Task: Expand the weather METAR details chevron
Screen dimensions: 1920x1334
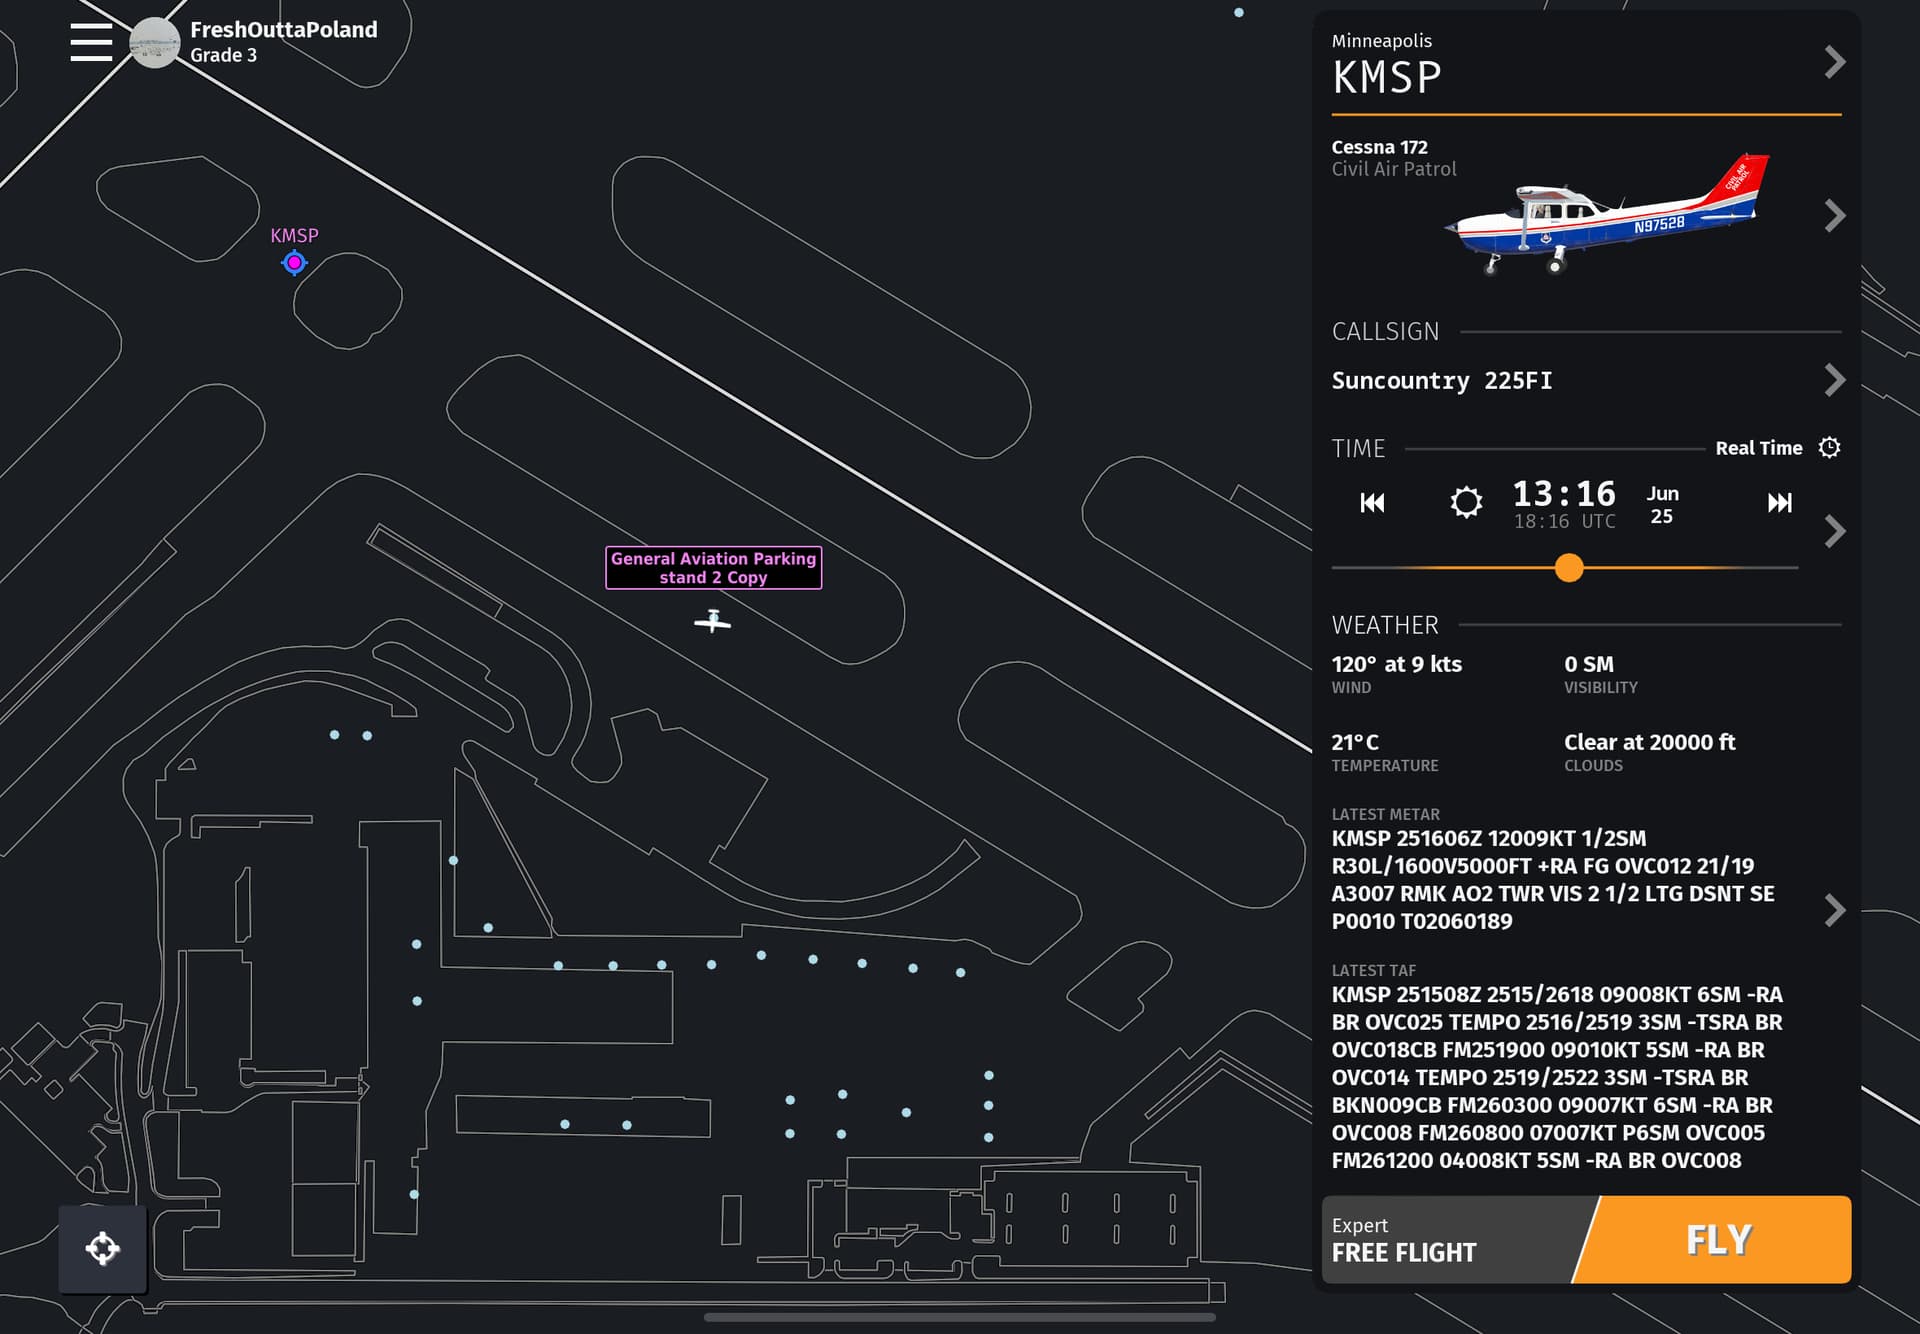Action: pos(1834,910)
